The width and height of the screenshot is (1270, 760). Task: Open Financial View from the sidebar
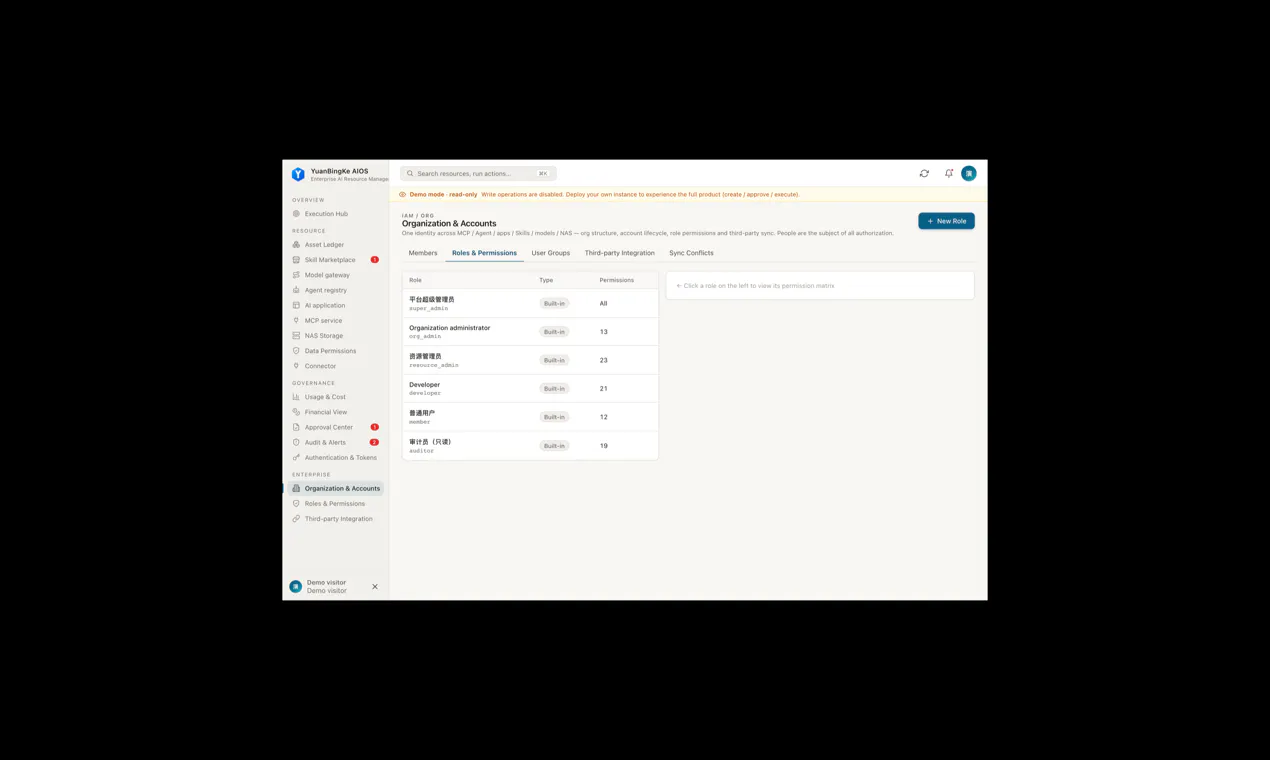[x=336, y=412]
